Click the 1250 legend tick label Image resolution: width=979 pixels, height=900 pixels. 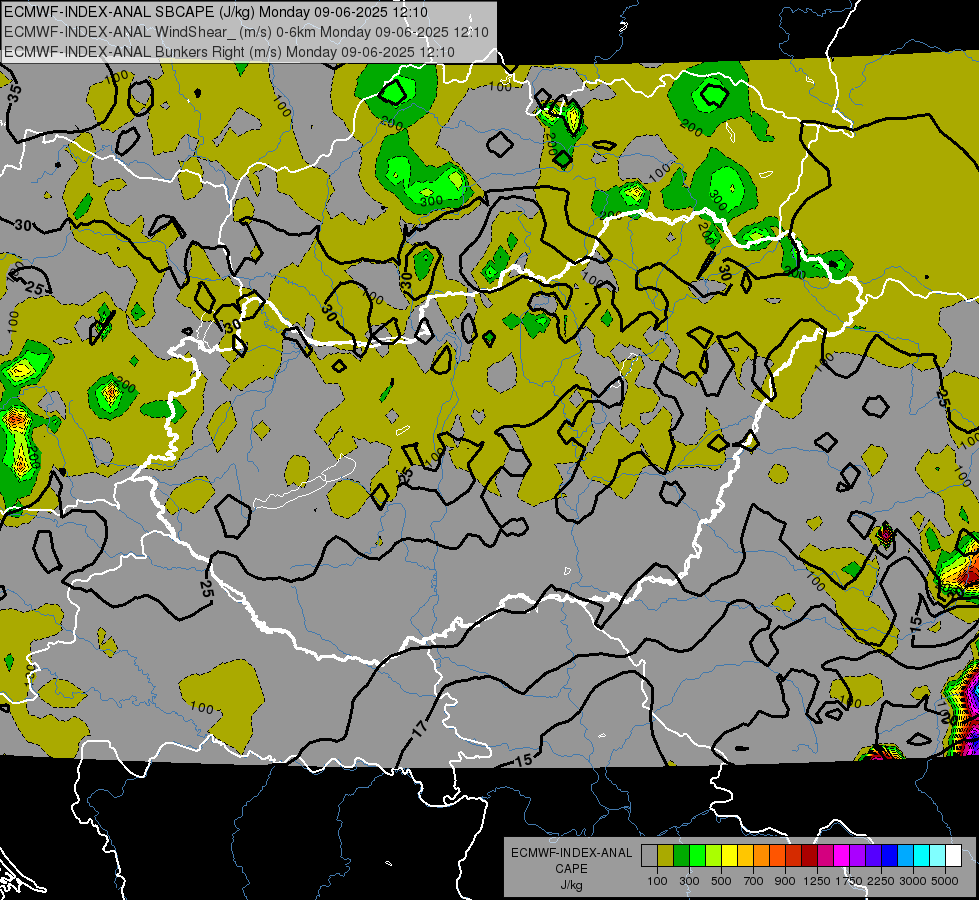(x=817, y=881)
